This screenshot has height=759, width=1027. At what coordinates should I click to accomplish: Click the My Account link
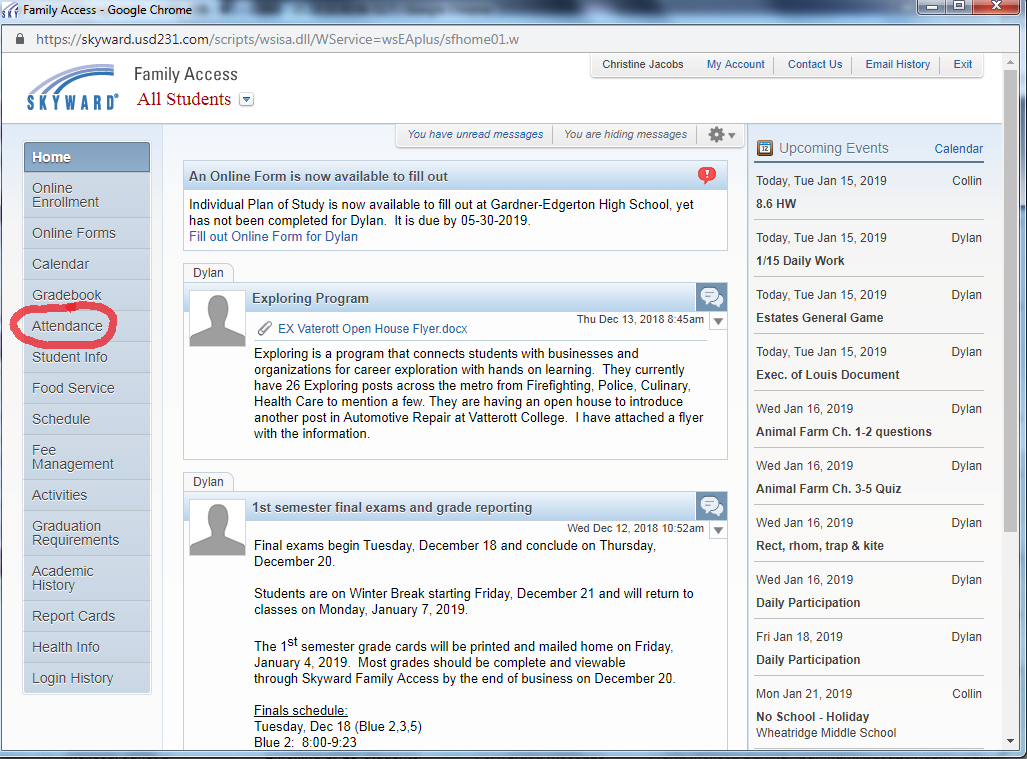pos(735,64)
